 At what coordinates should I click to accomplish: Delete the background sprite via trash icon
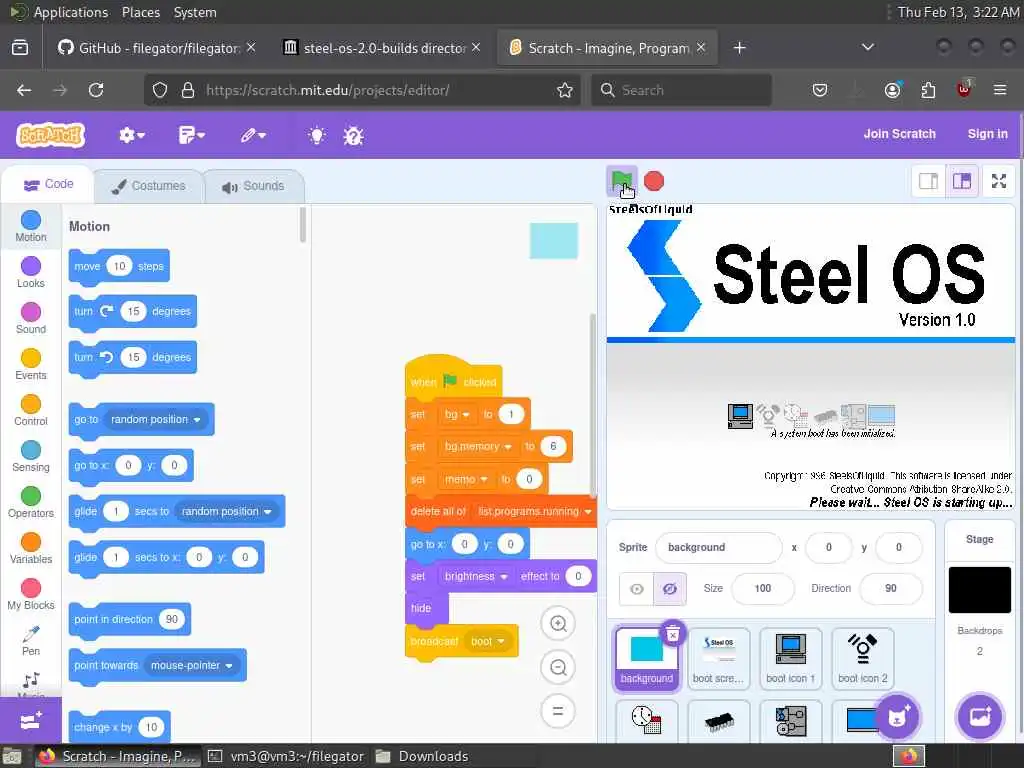[673, 632]
